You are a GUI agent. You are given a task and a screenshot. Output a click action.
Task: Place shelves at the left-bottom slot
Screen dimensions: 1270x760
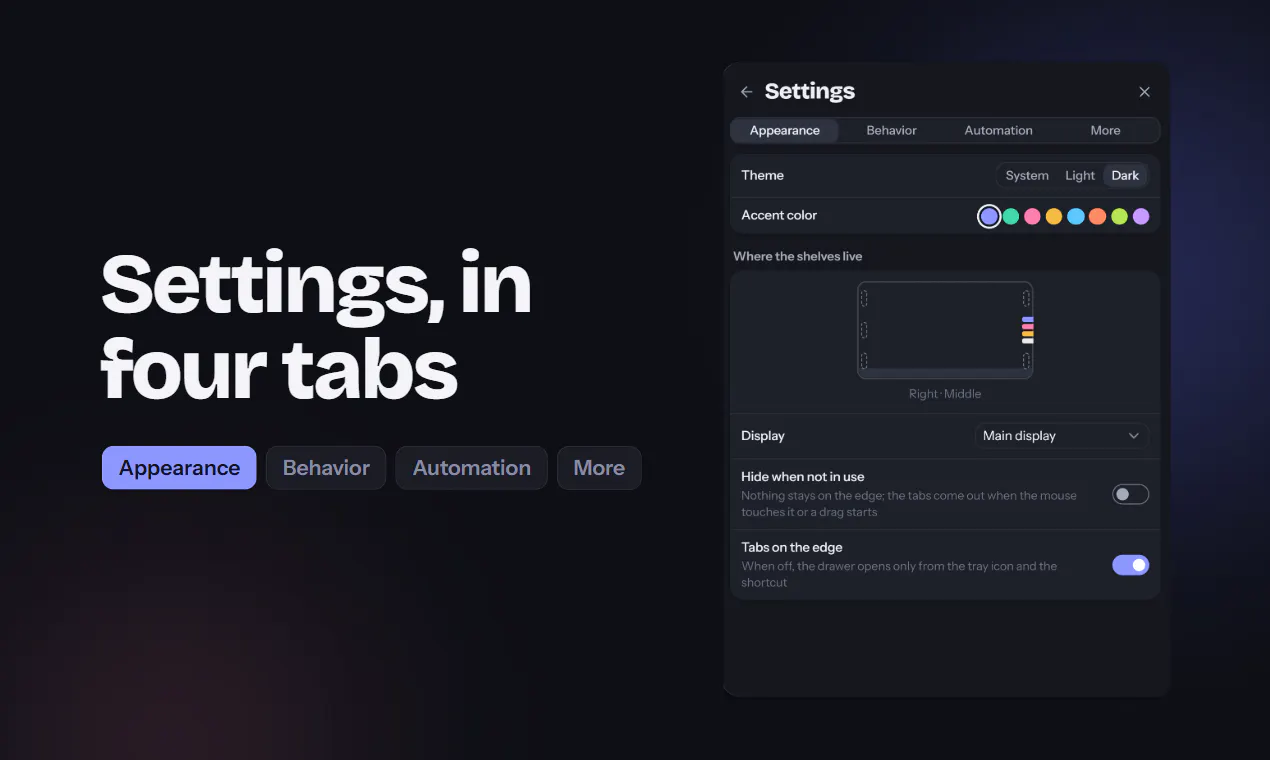[864, 360]
